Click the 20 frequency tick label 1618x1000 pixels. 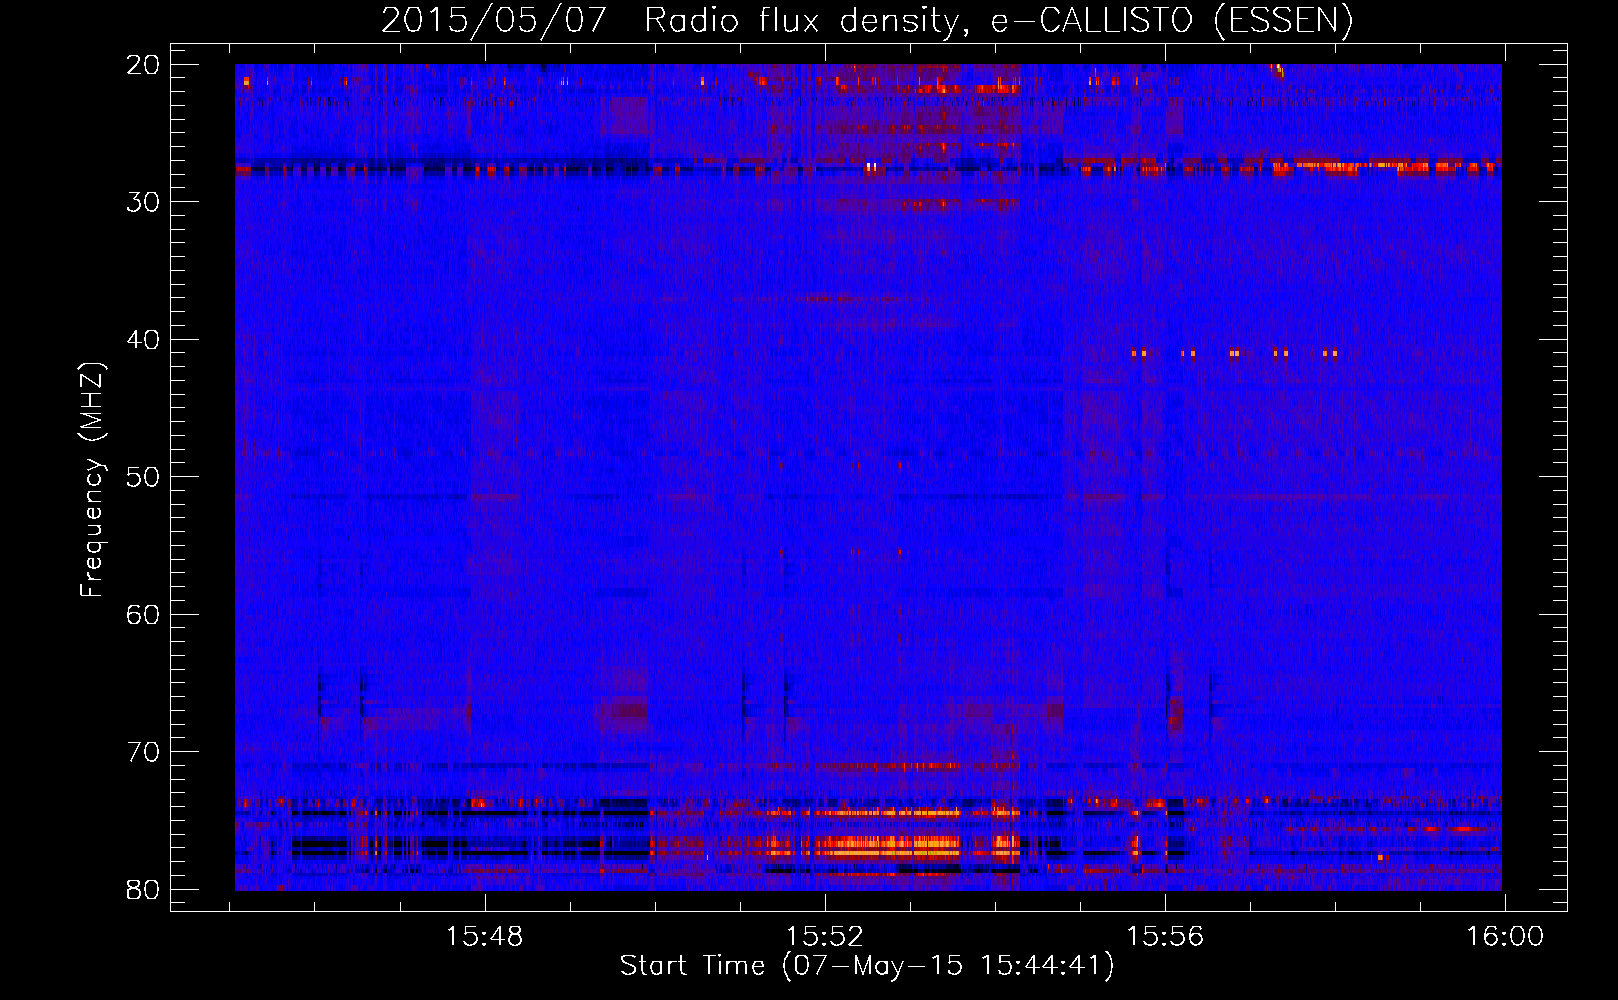pos(143,65)
